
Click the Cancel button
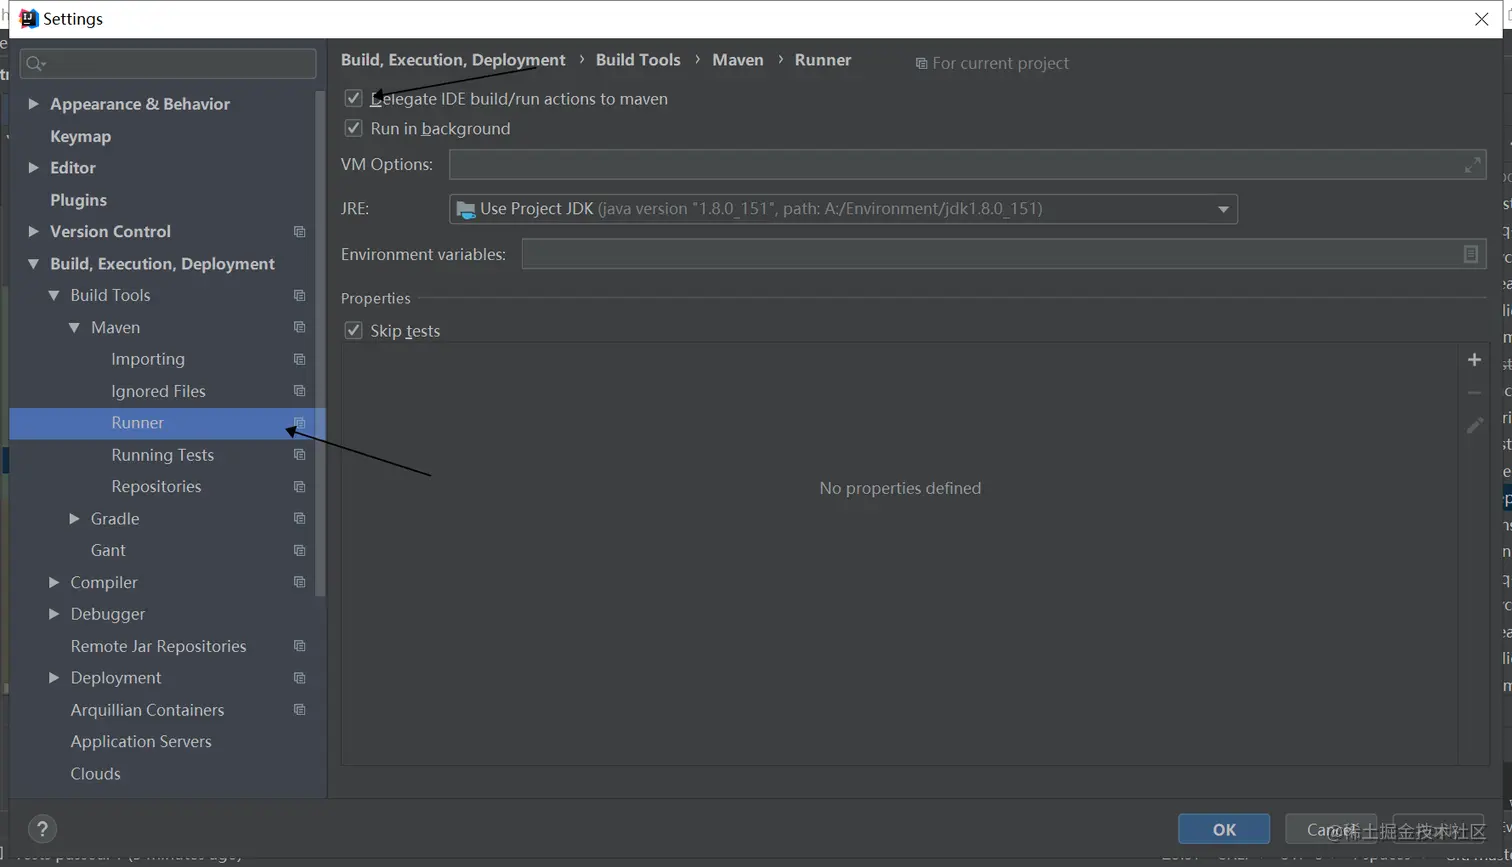coord(1331,829)
